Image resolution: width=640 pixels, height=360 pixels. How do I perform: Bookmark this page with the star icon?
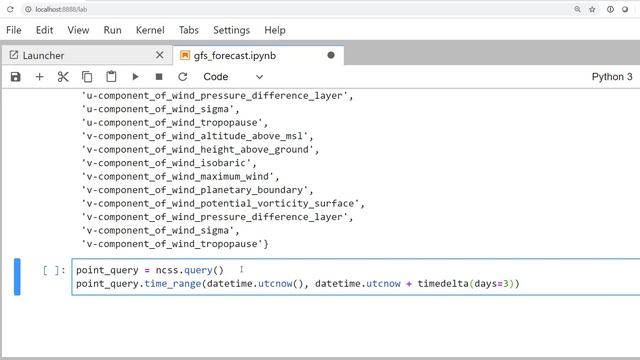[x=592, y=9]
